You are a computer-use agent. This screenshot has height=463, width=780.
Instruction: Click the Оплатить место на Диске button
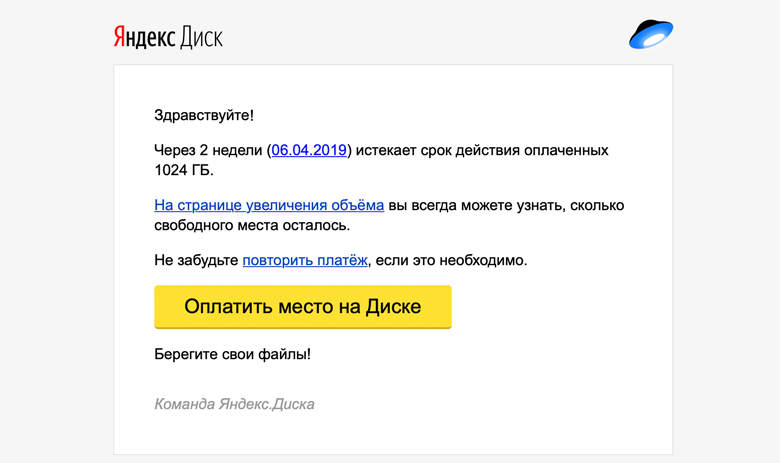pyautogui.click(x=303, y=307)
